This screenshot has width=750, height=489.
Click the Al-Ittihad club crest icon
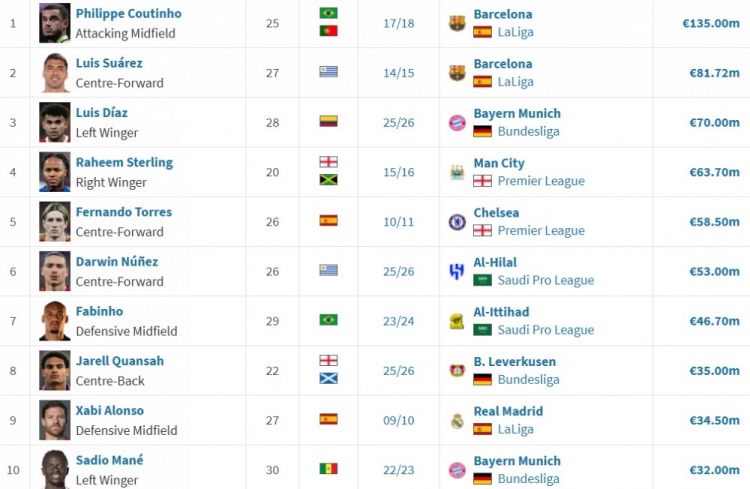(x=457, y=321)
